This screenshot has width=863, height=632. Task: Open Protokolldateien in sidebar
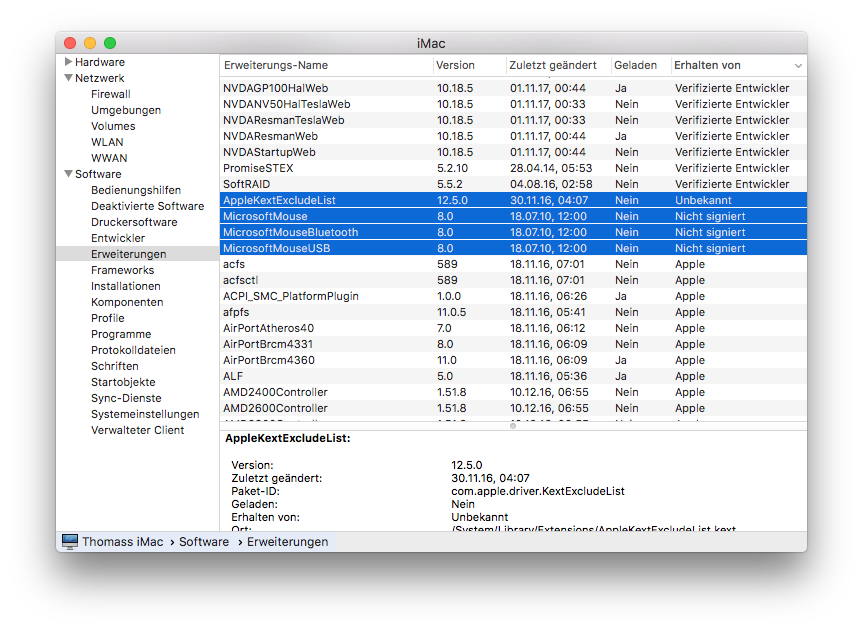coord(133,350)
